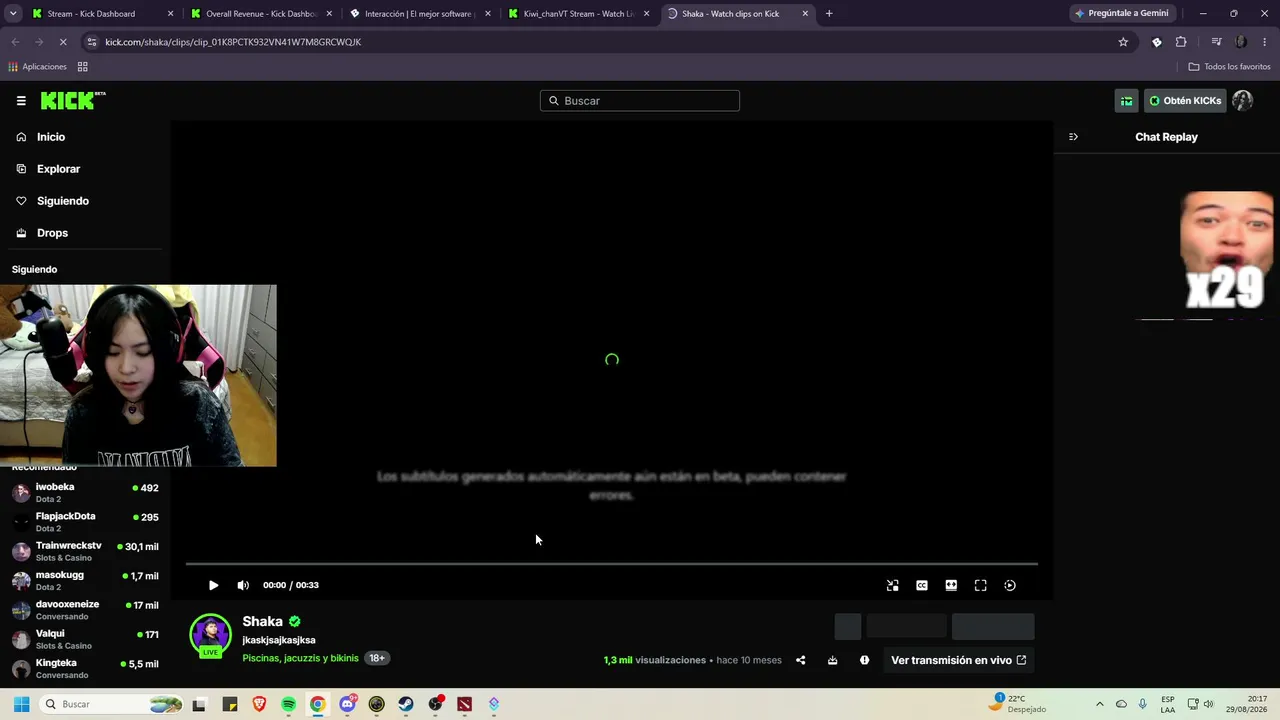Report the clip with the alert icon
Screen dimensions: 1280x720
pyautogui.click(x=864, y=660)
